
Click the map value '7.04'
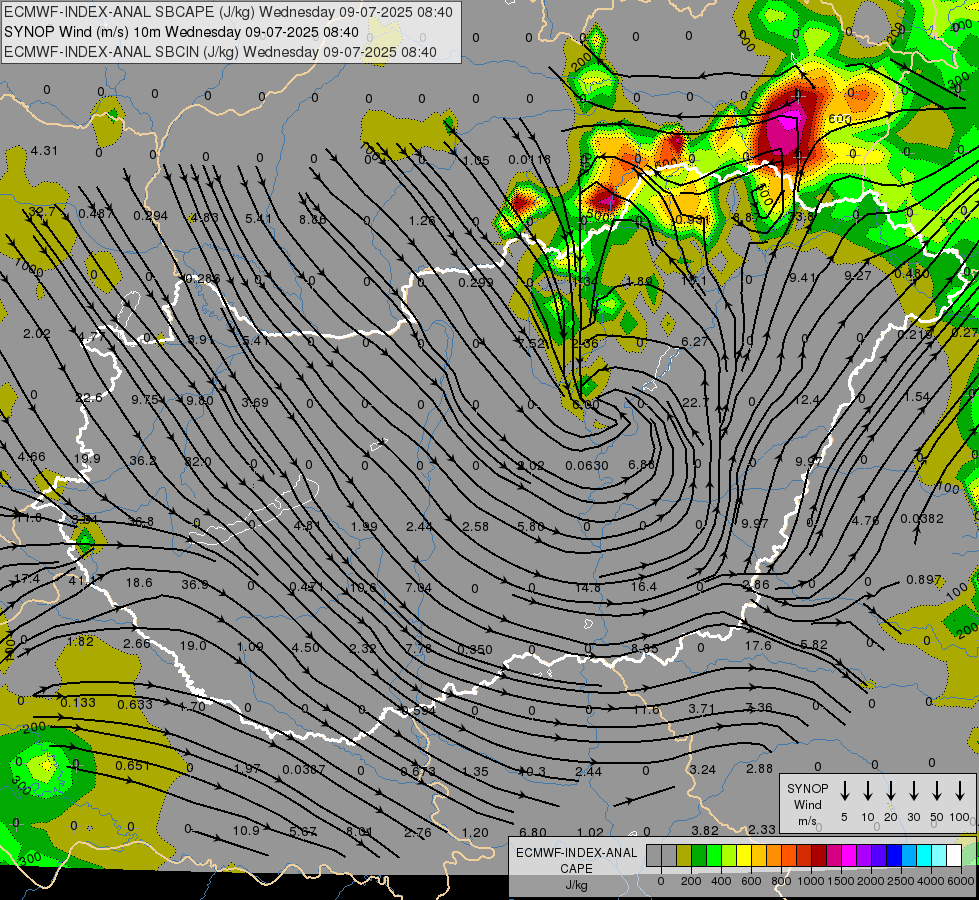point(418,587)
